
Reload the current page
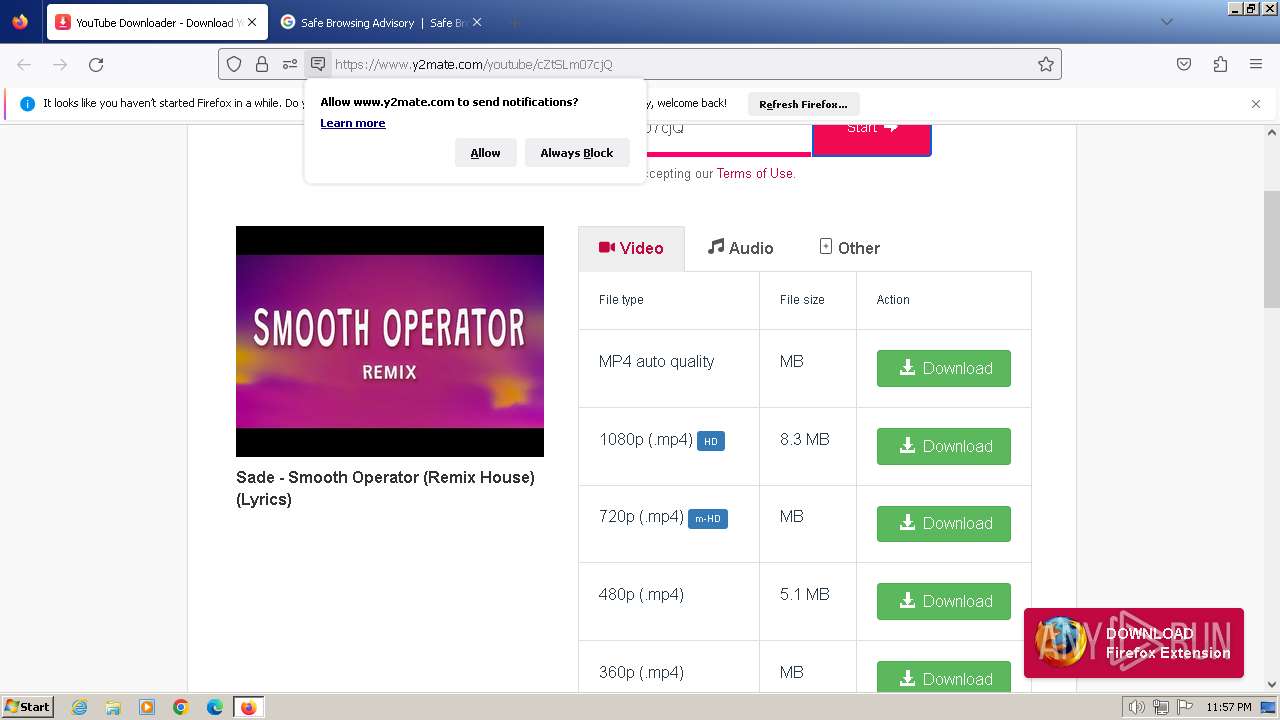96,64
